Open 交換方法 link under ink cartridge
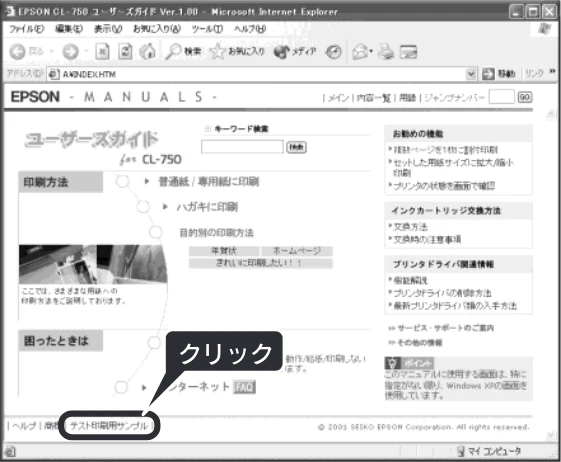 click(410, 227)
